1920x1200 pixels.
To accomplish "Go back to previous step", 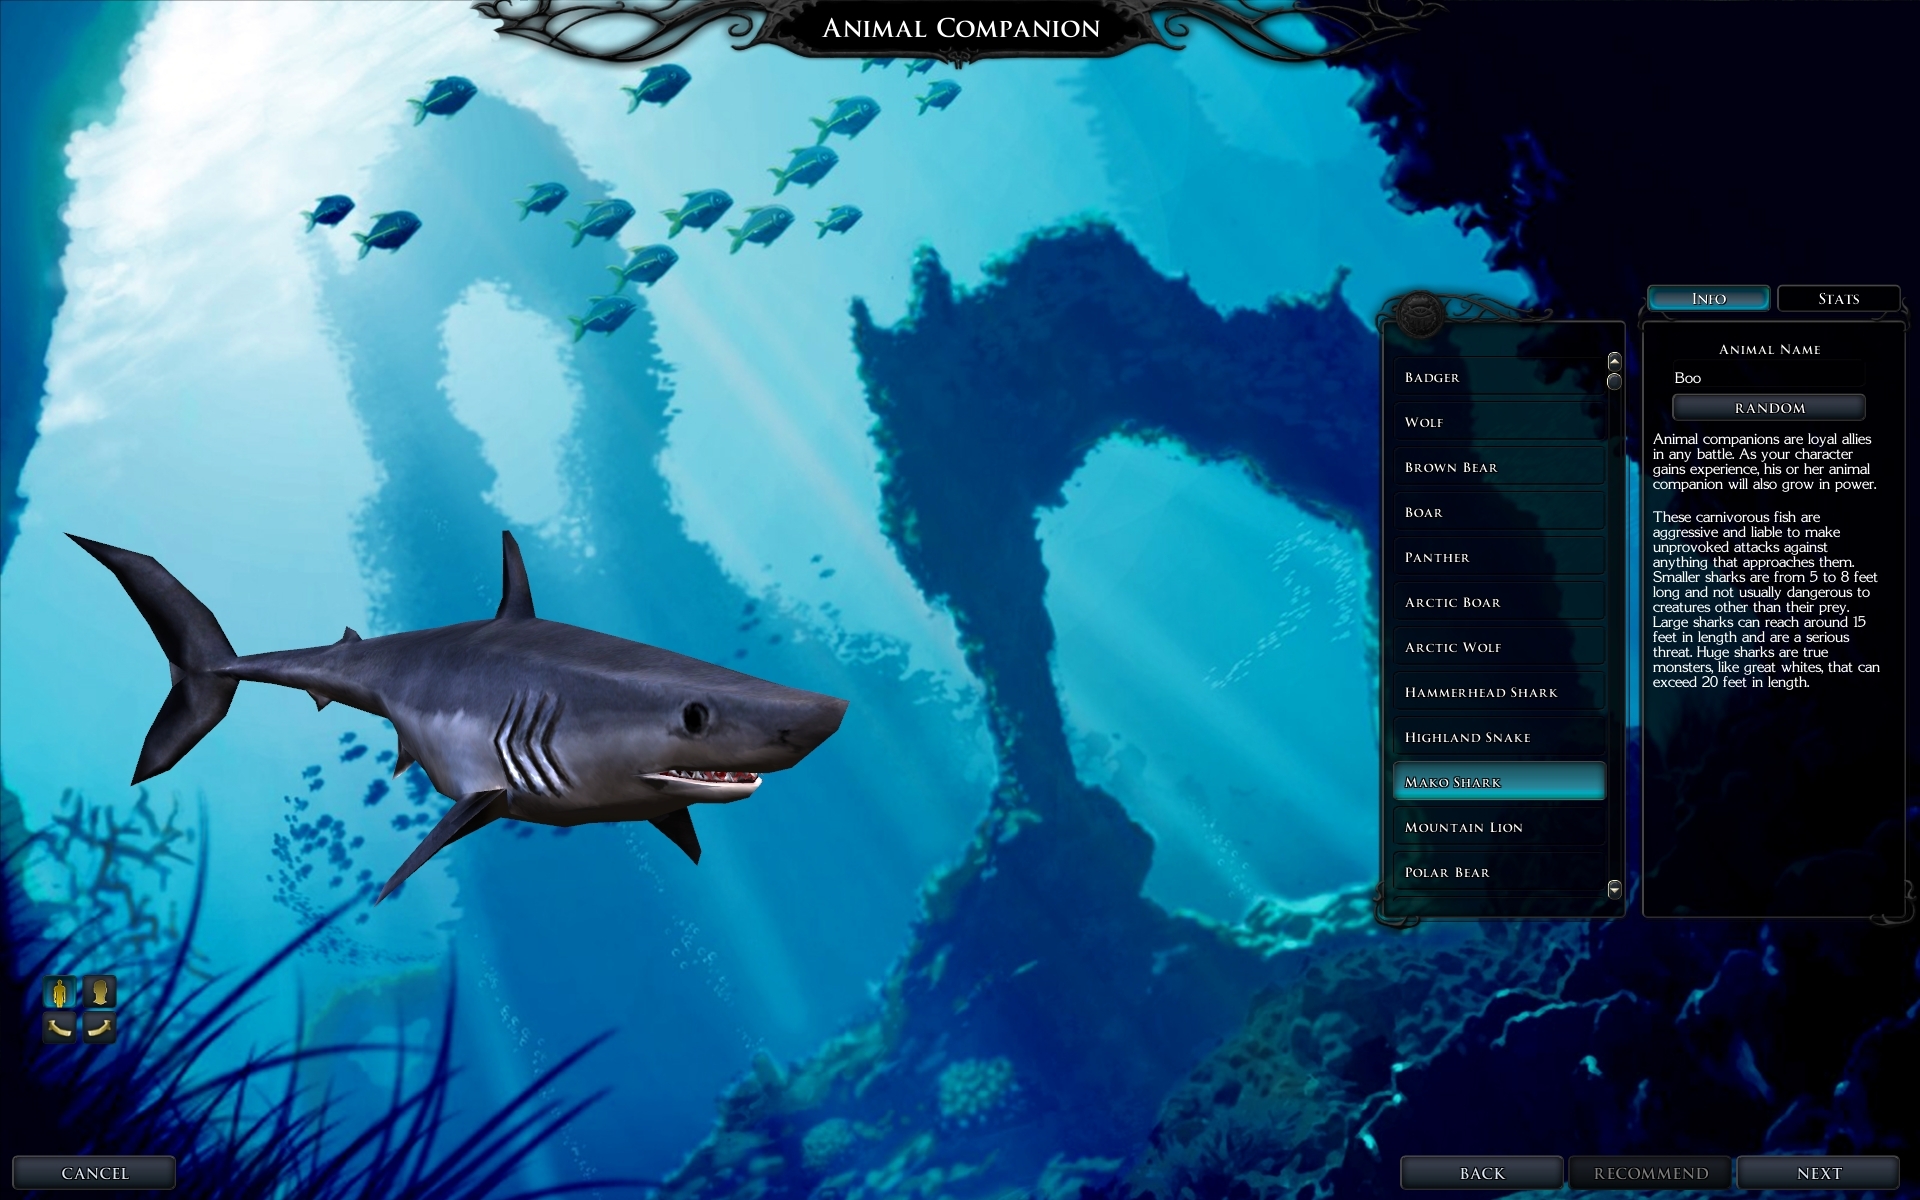I will [1481, 1173].
